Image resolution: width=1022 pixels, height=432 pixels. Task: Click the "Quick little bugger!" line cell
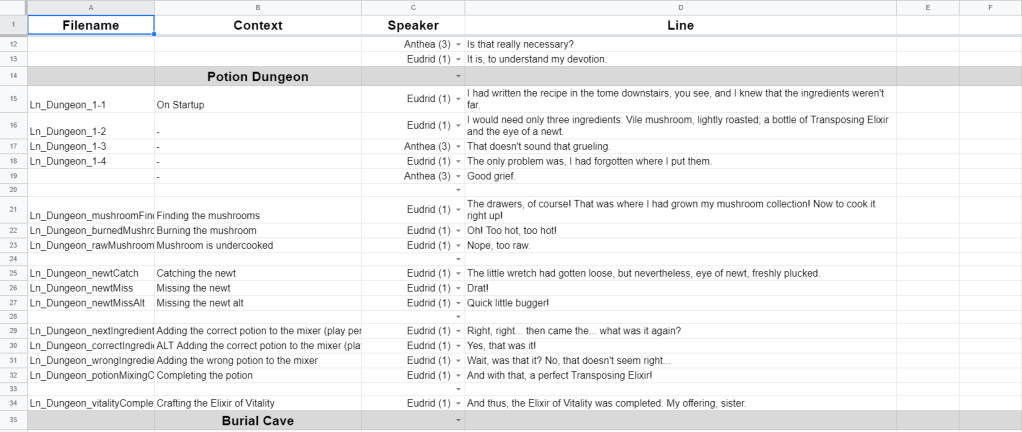[680, 303]
